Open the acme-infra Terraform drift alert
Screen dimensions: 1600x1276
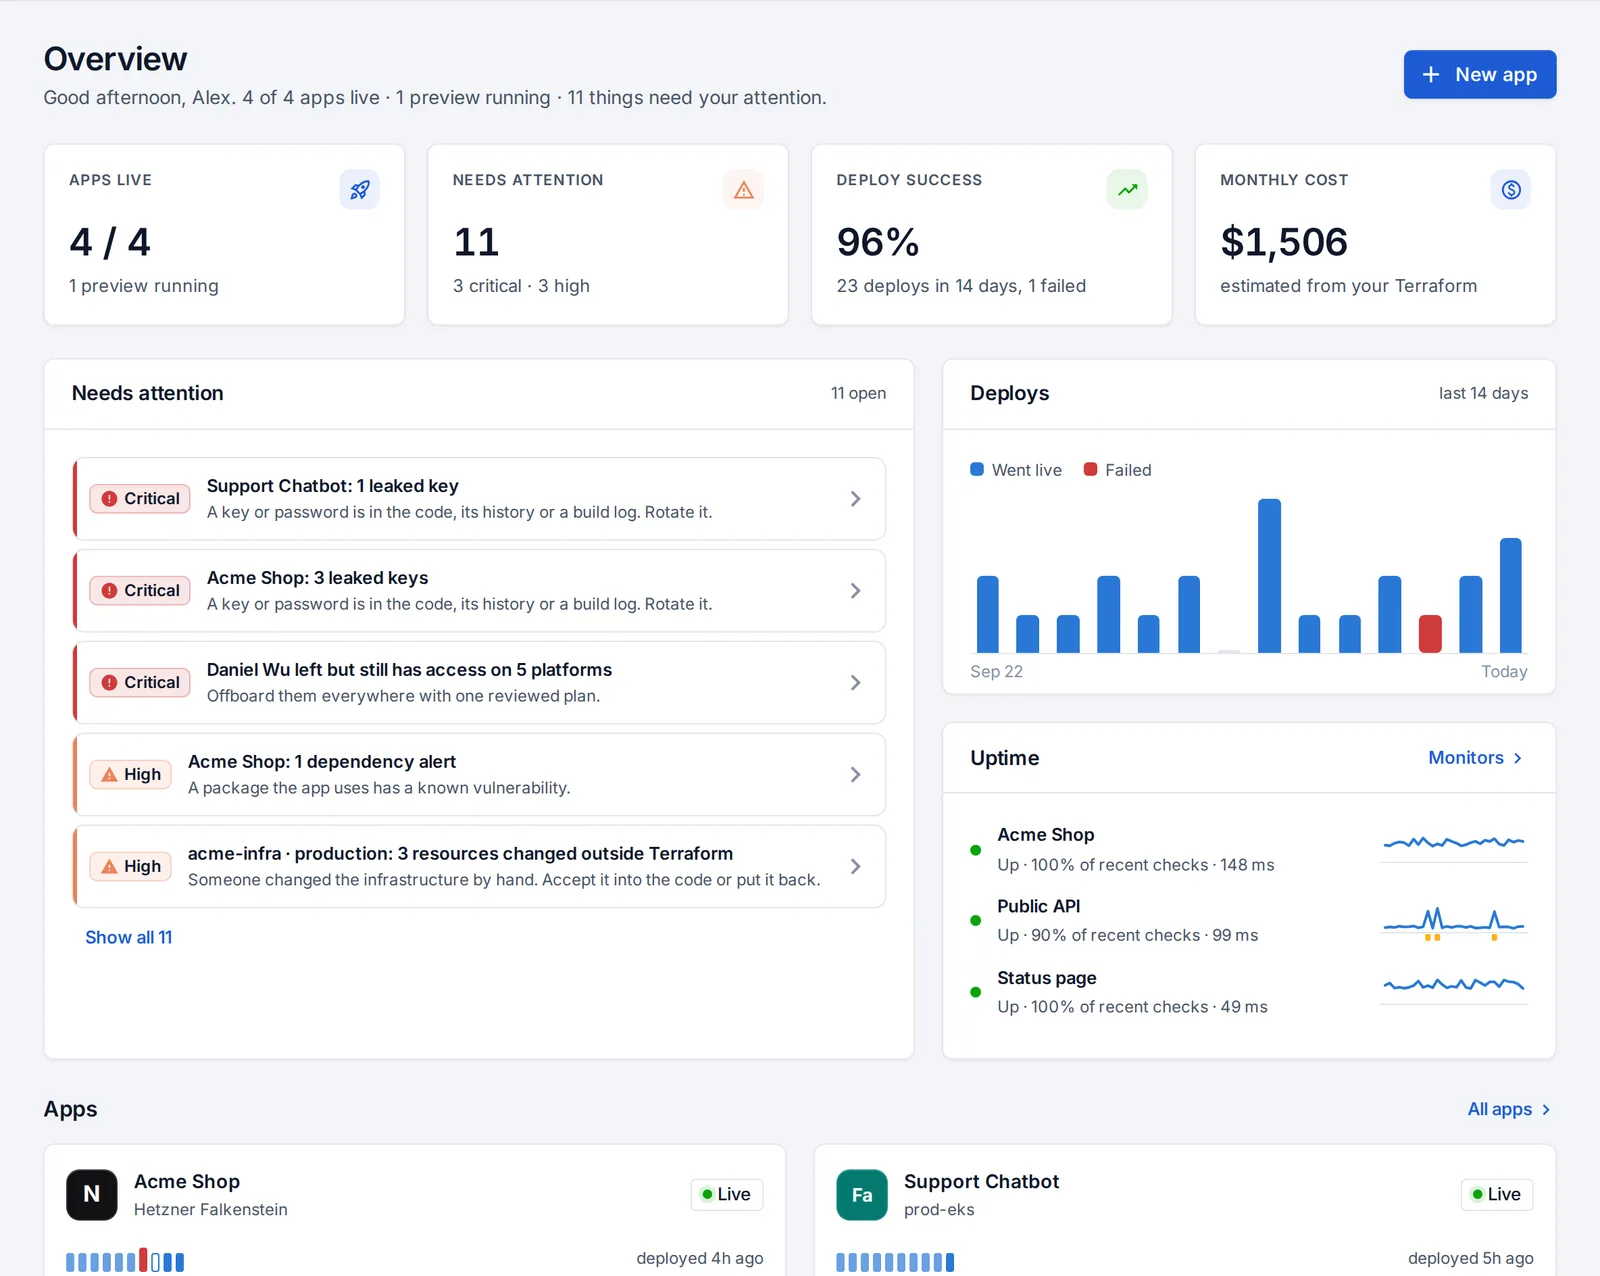point(479,867)
